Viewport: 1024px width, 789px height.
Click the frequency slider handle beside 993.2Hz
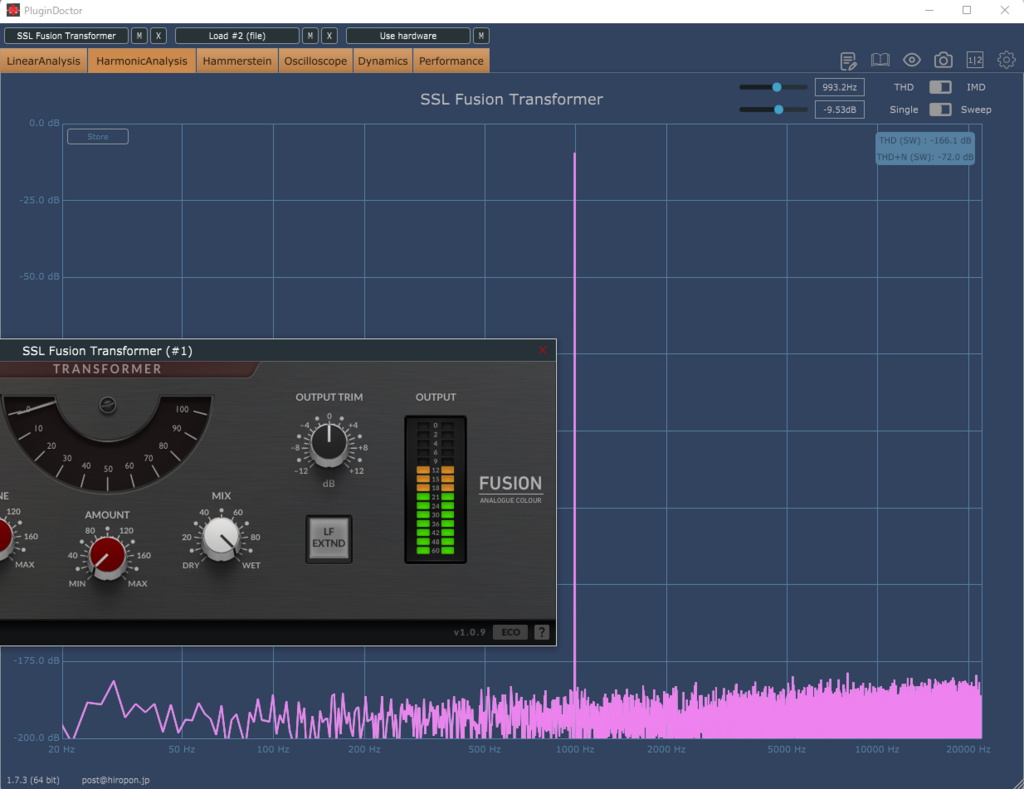[x=776, y=87]
